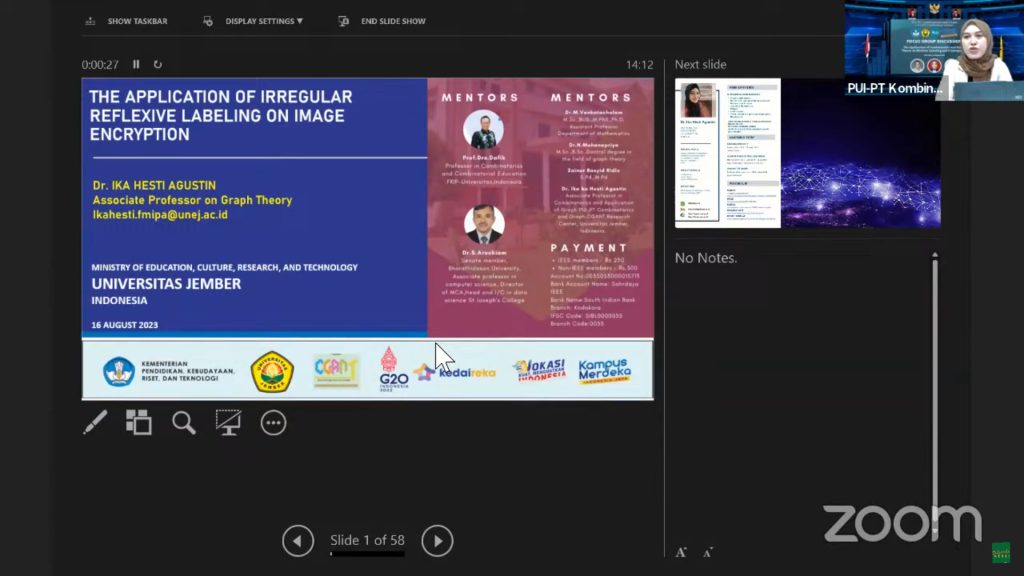Make the notes text larger
The height and width of the screenshot is (576, 1024).
[681, 552]
